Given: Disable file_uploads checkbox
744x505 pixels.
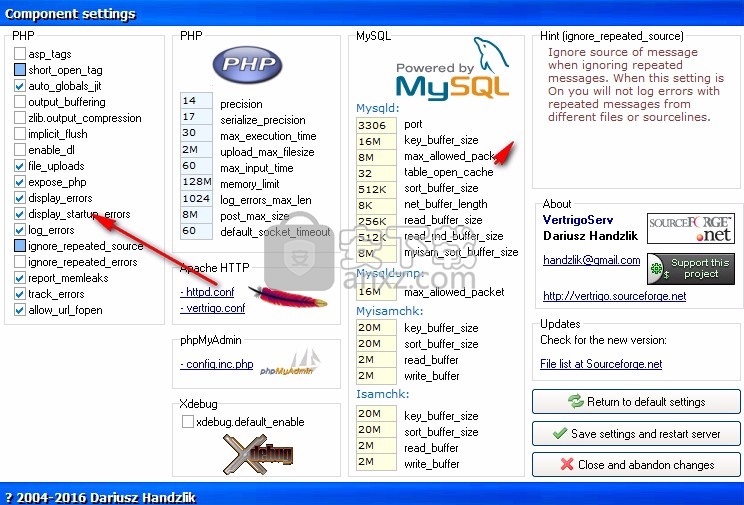Looking at the screenshot, I should pos(19,166).
